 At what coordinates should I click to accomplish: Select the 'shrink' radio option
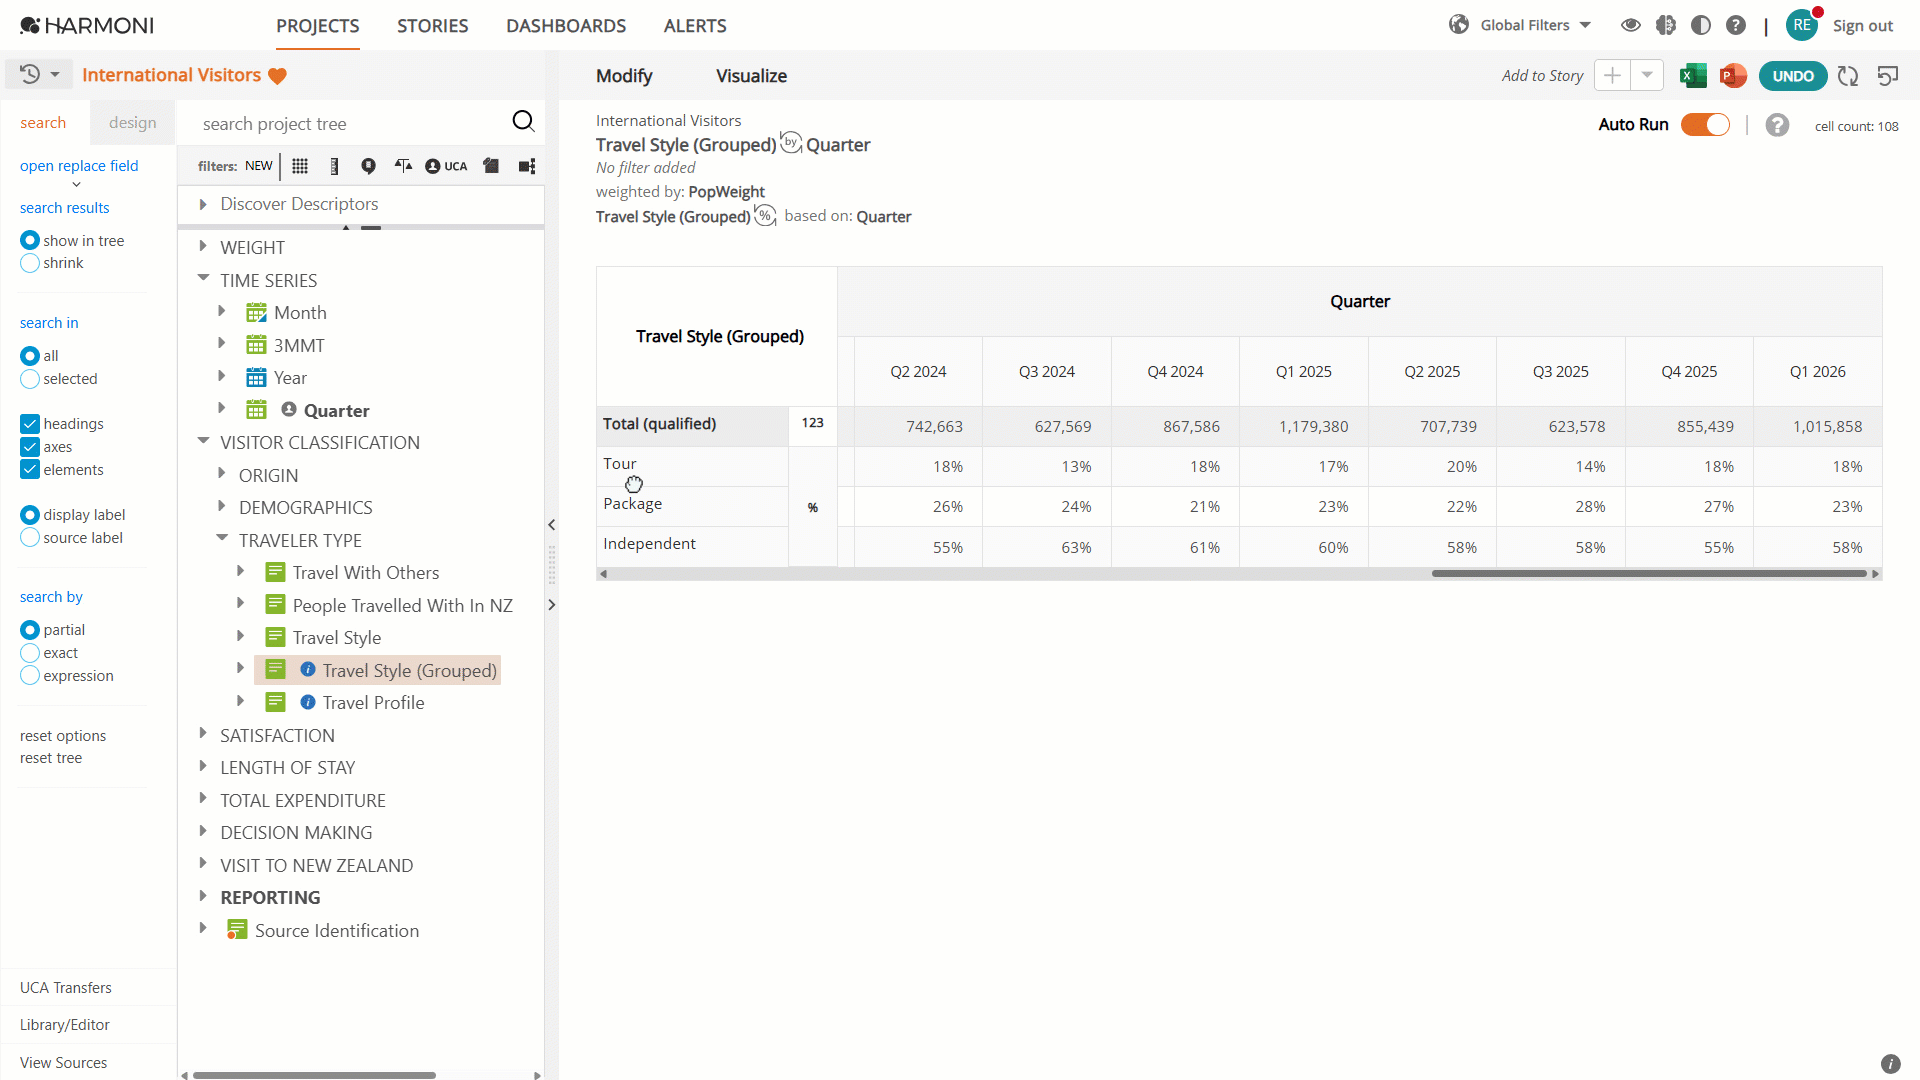click(x=30, y=263)
